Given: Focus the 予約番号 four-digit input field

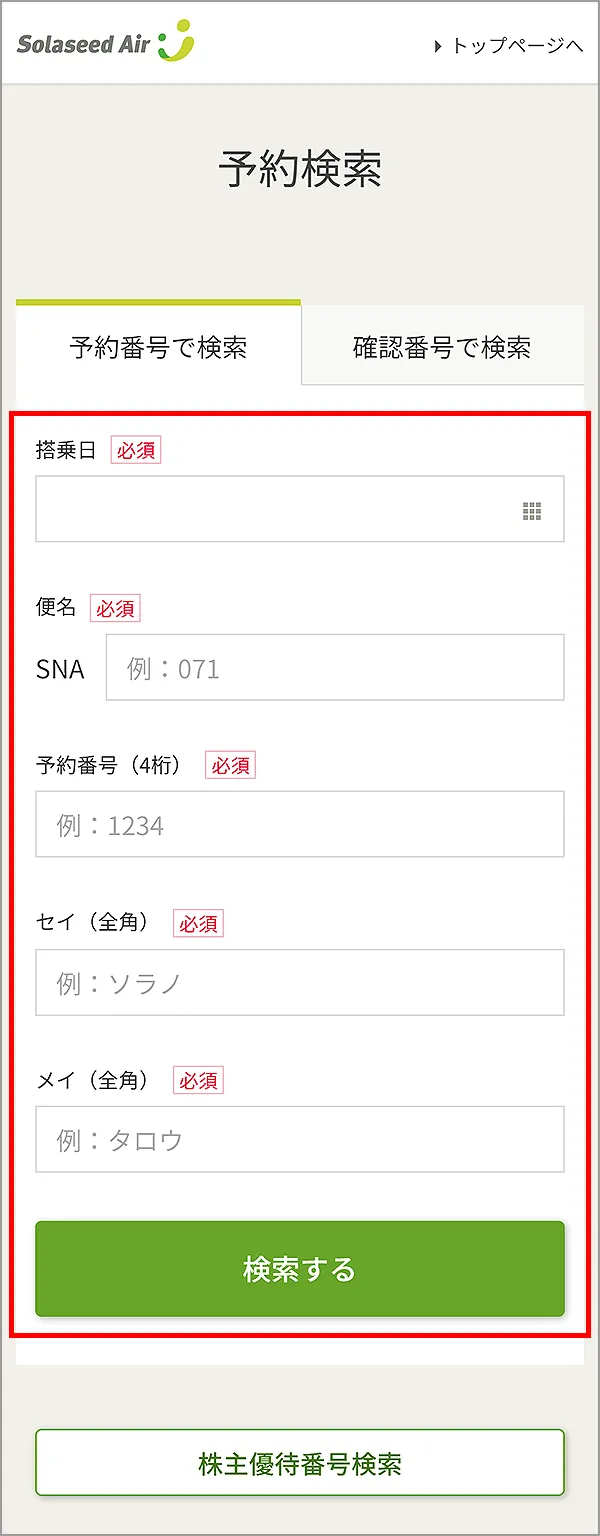Looking at the screenshot, I should [300, 824].
